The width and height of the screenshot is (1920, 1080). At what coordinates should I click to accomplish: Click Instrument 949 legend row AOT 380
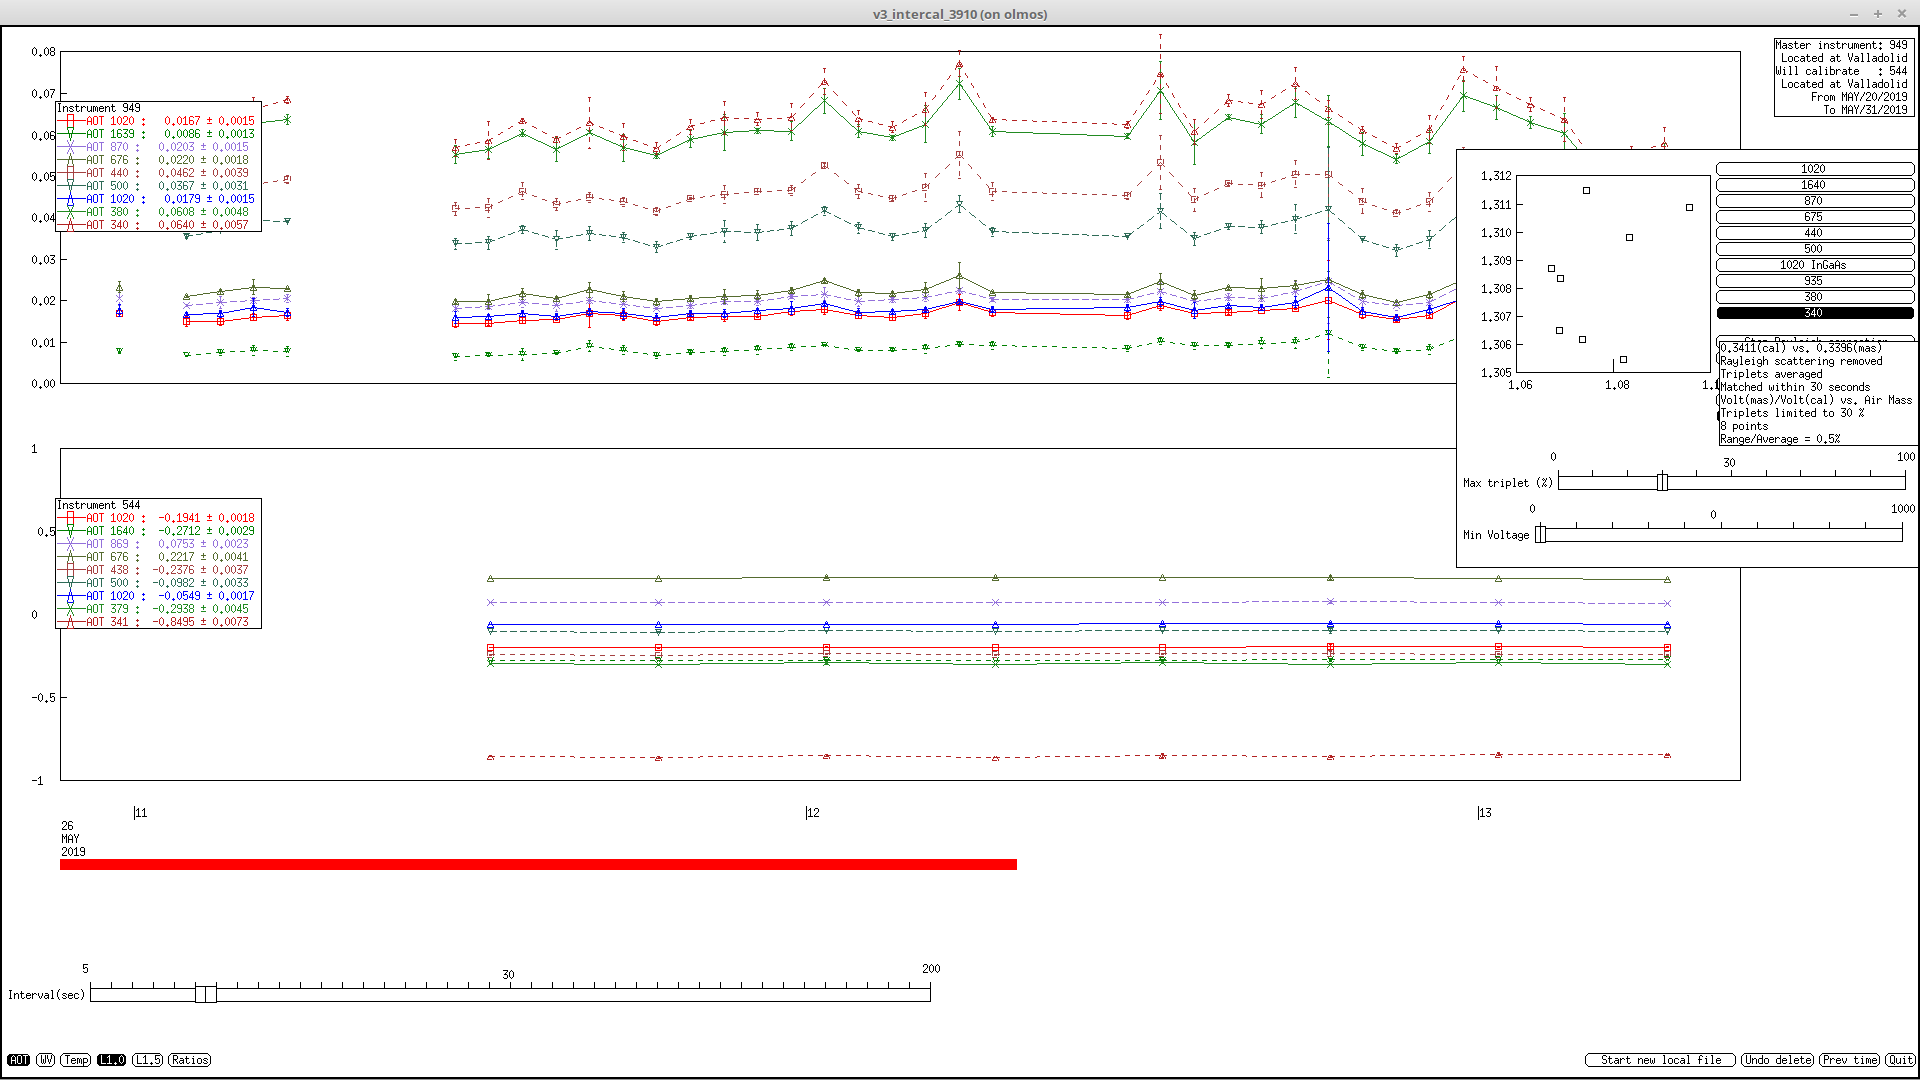point(158,212)
